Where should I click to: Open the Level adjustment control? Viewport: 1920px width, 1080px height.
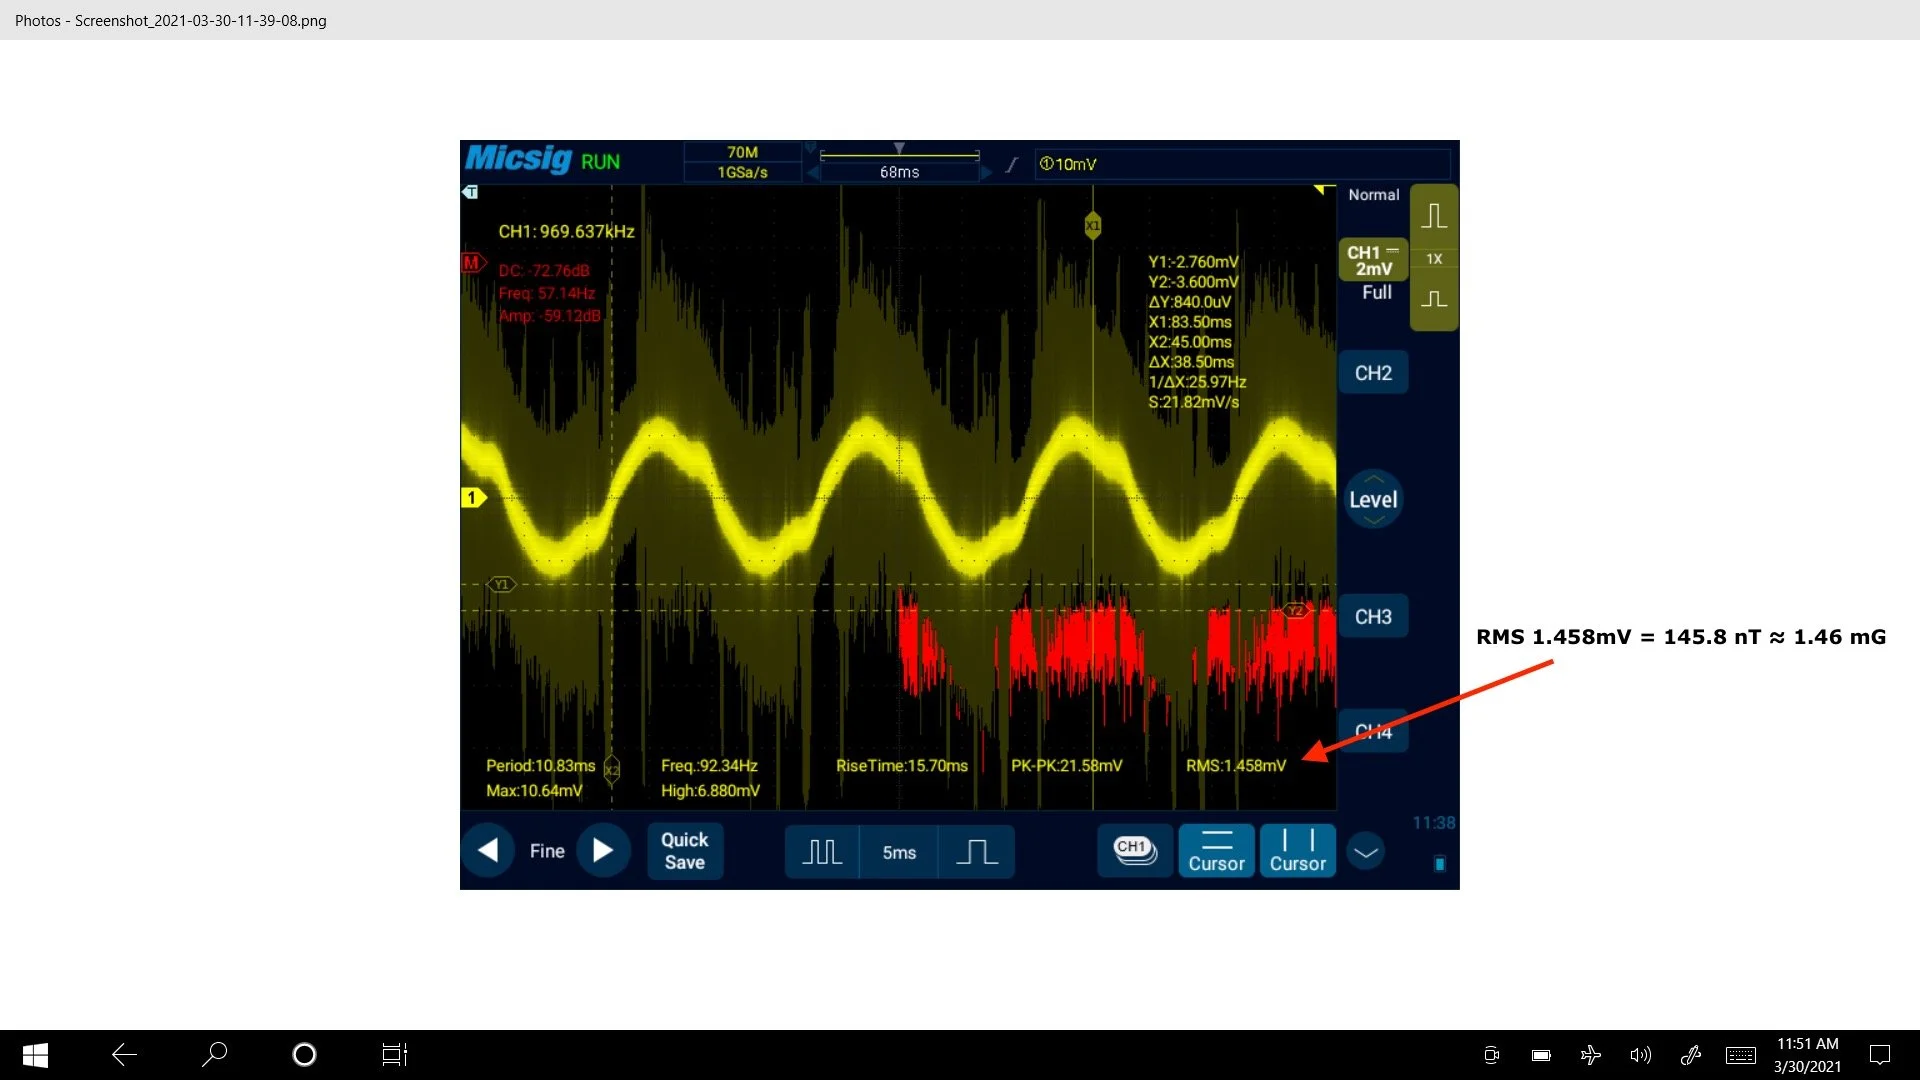1373,498
